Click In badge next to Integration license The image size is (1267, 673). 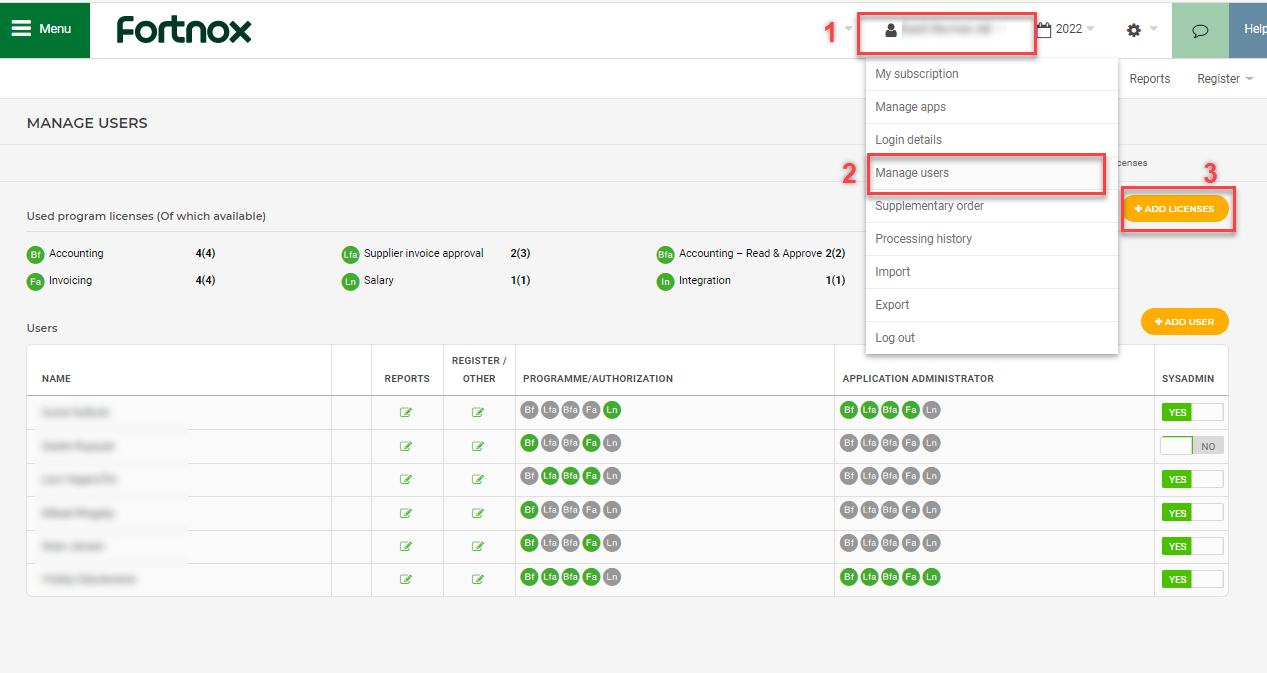tap(665, 282)
